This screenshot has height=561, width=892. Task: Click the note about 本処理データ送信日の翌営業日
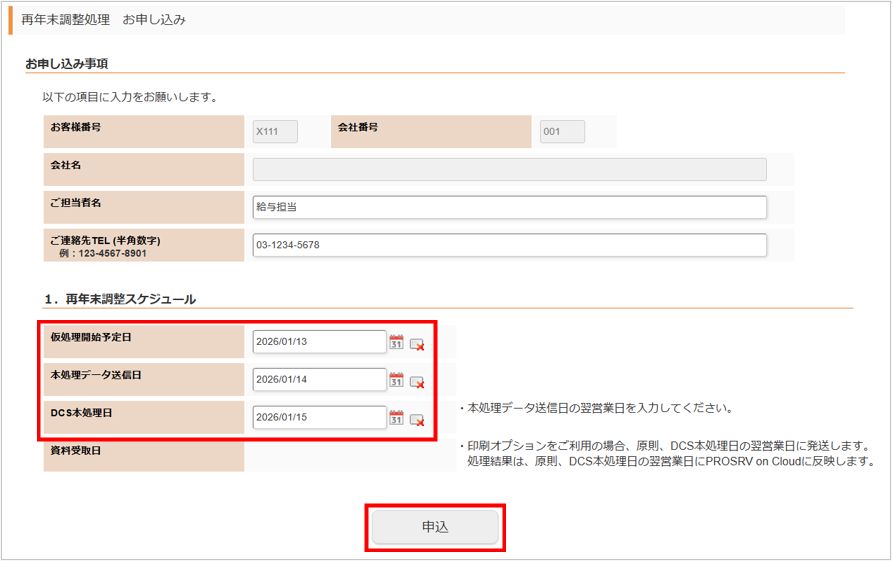coord(596,408)
